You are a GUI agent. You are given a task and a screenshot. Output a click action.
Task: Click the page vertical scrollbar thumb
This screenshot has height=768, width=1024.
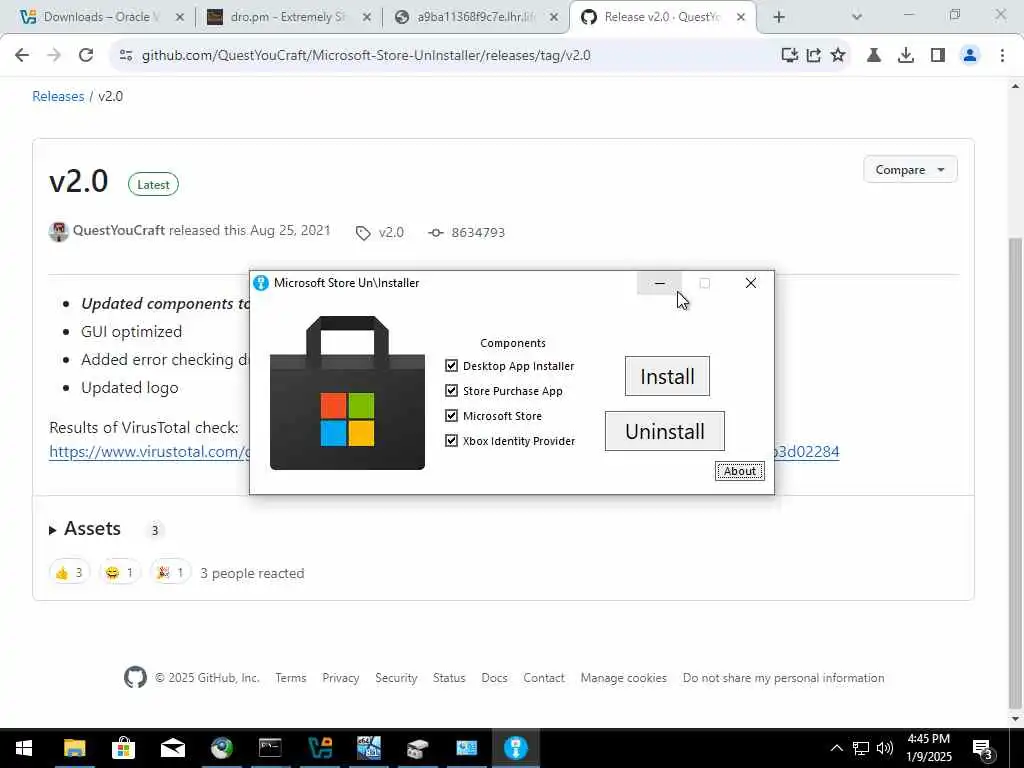tap(1016, 472)
